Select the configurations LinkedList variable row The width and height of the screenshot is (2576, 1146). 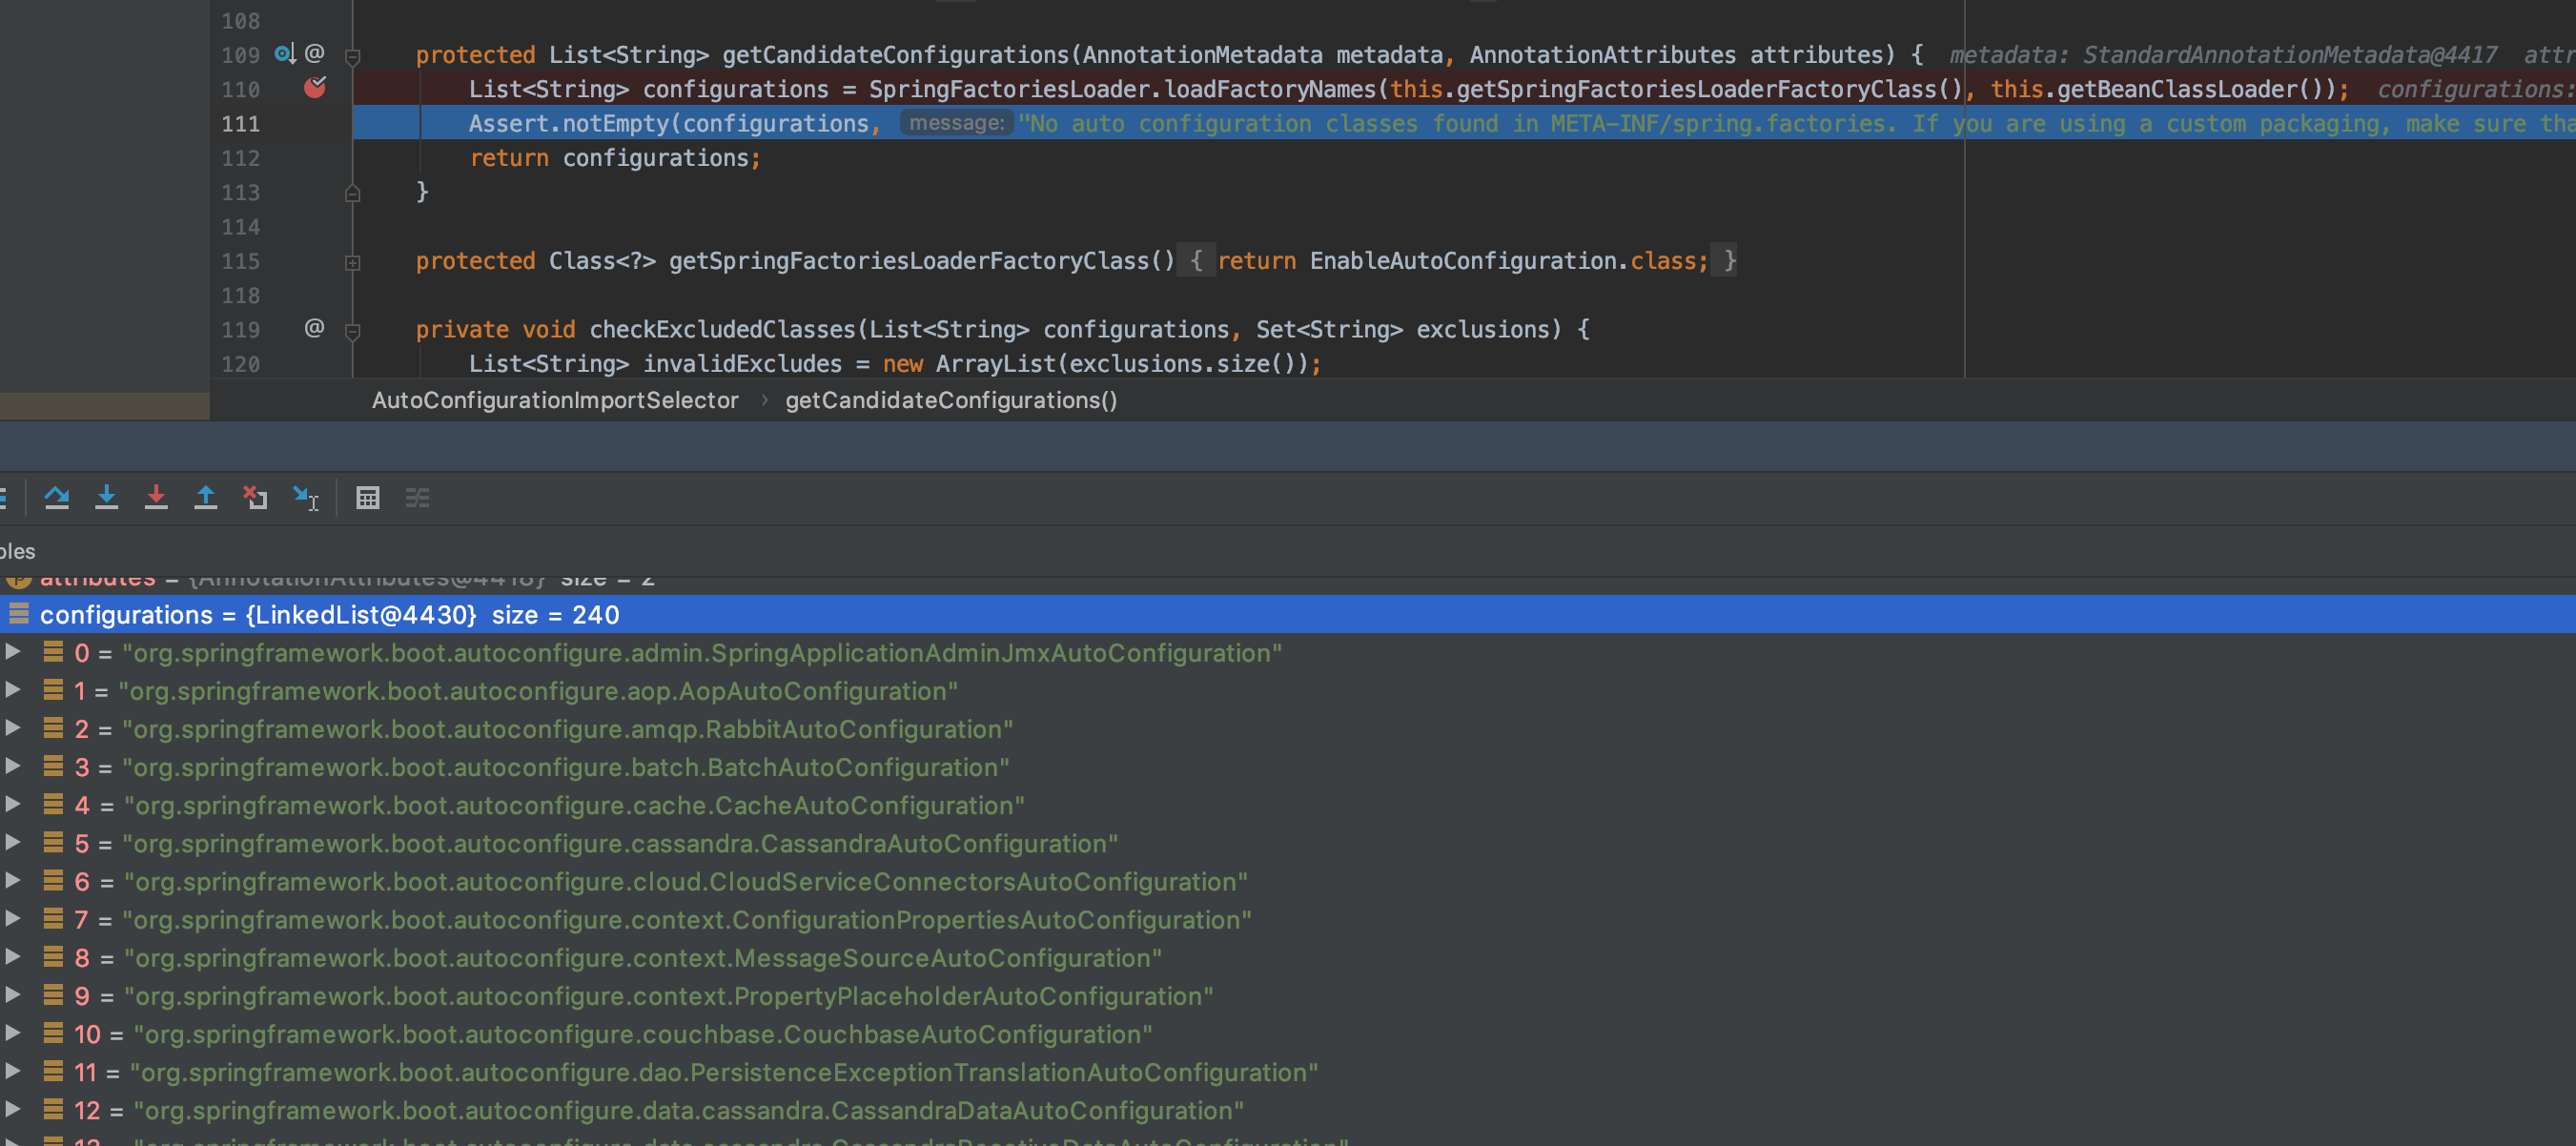point(330,614)
